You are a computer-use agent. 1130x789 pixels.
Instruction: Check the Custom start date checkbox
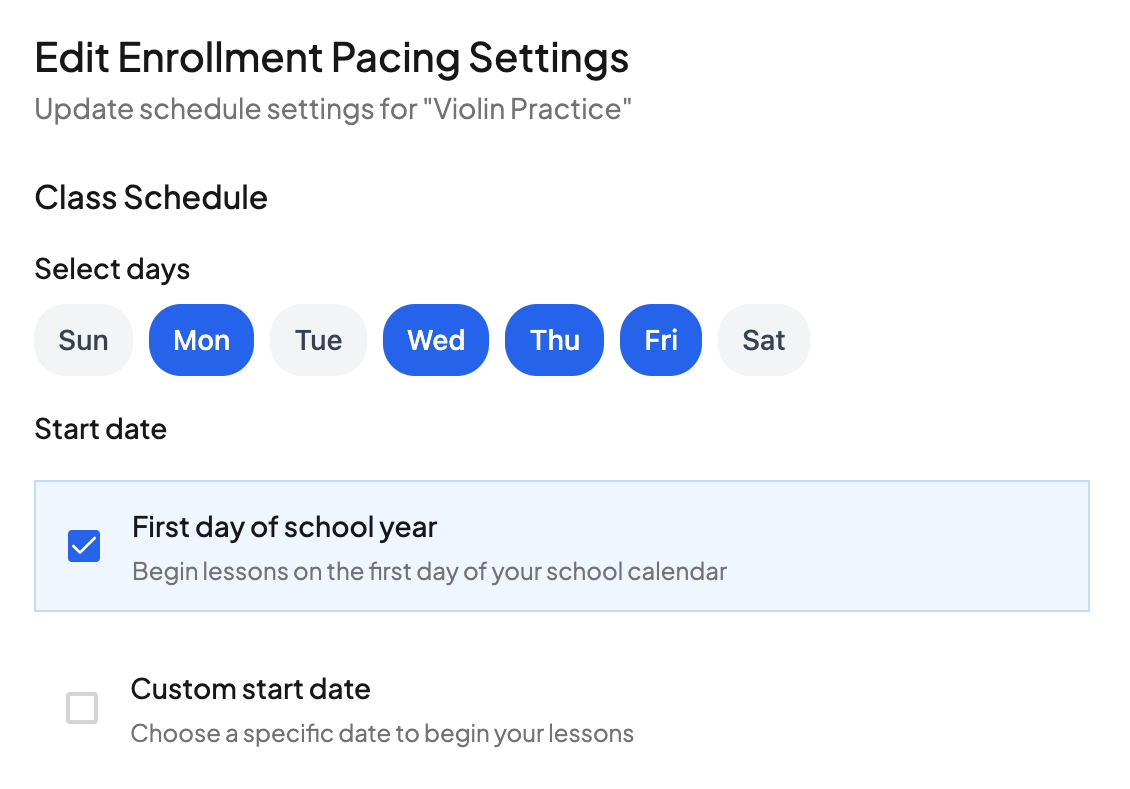click(82, 708)
